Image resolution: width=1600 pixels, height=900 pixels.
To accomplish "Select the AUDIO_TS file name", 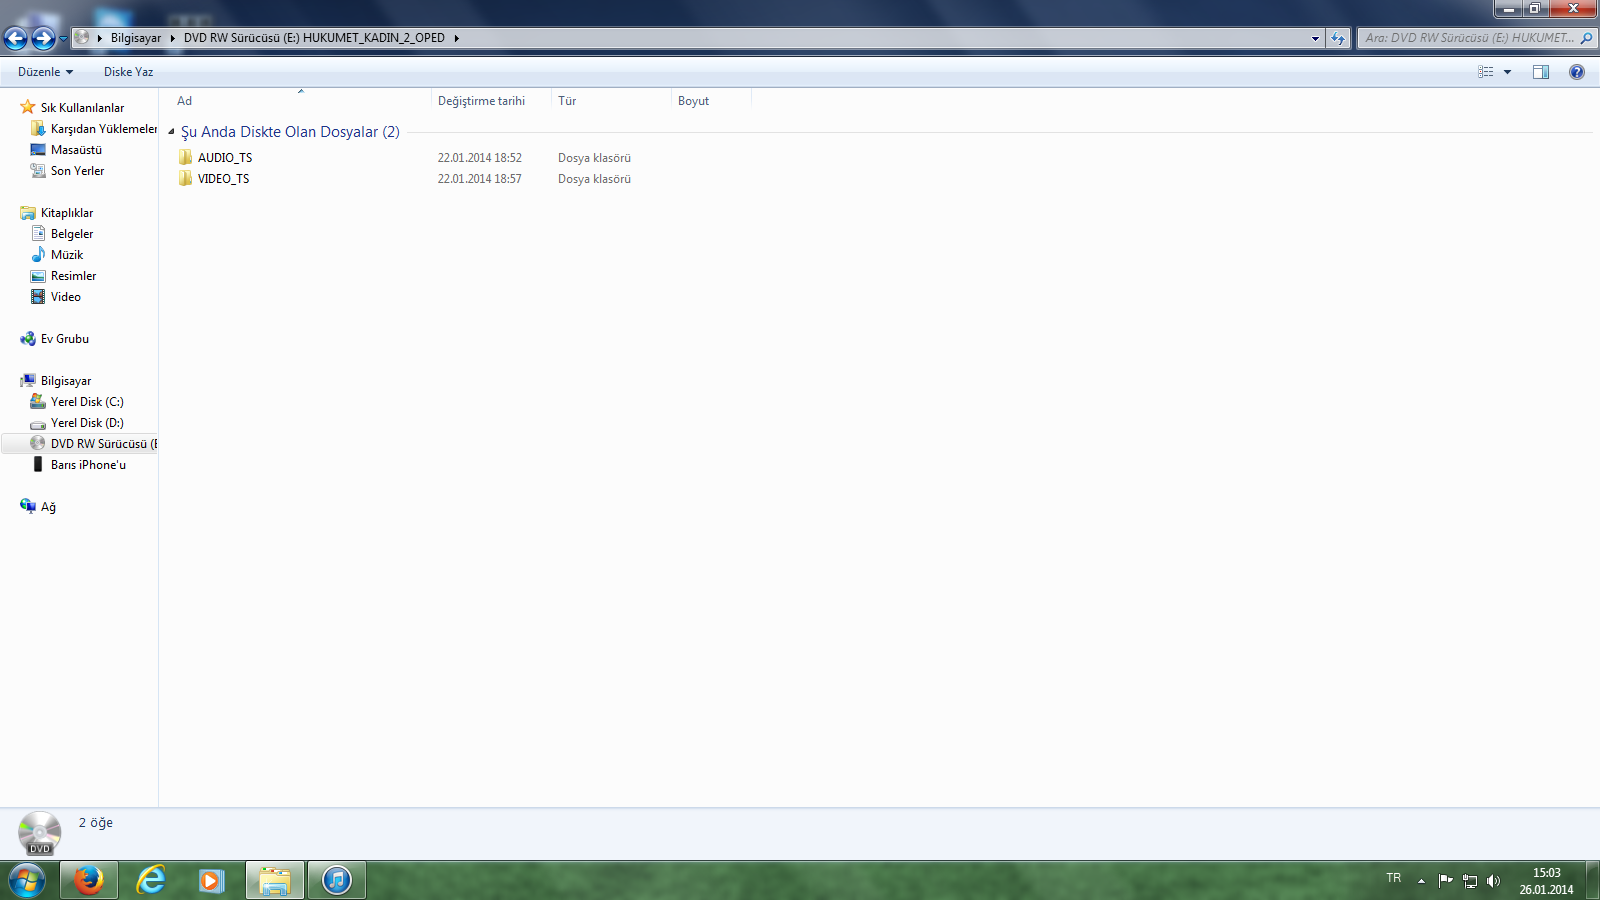I will tap(225, 158).
